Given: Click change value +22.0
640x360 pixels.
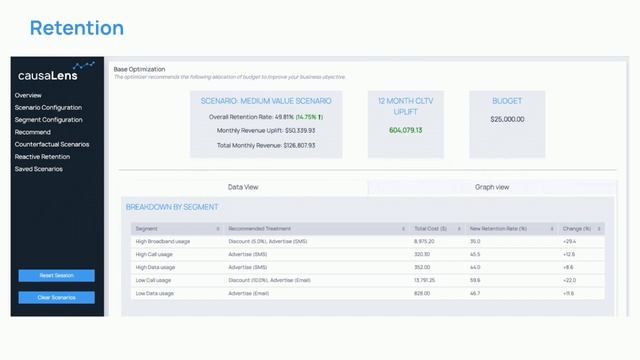Looking at the screenshot, I should tap(569, 280).
